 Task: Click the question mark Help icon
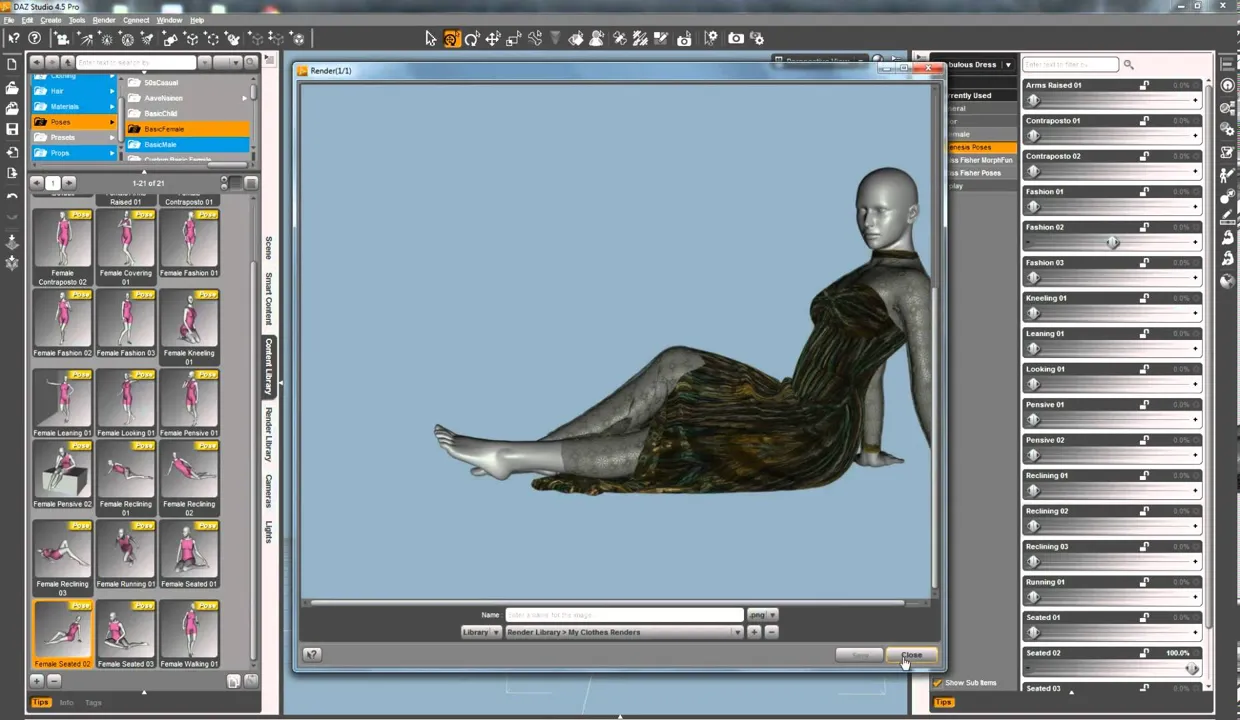[35, 38]
